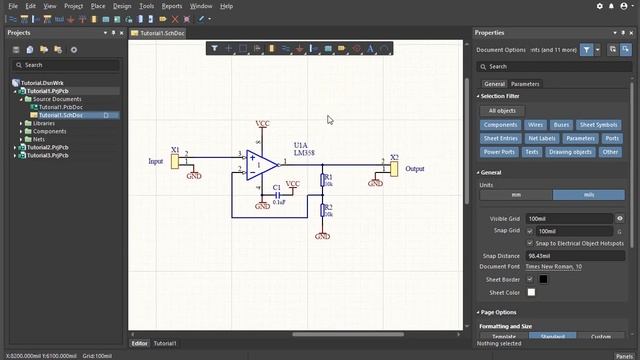
Task: Open the Times New Roman, 10 font link
Action: [x=553, y=267]
